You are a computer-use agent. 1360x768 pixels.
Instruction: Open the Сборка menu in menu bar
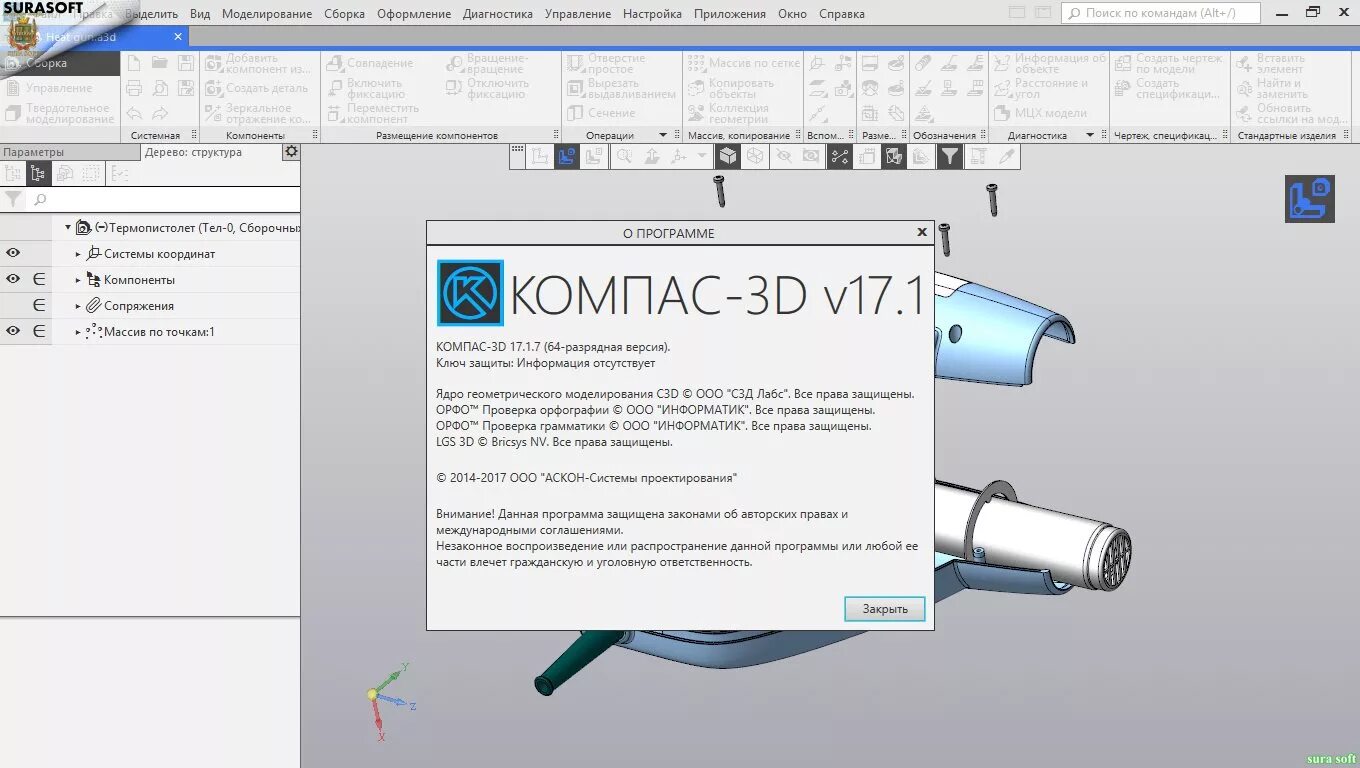(x=344, y=14)
